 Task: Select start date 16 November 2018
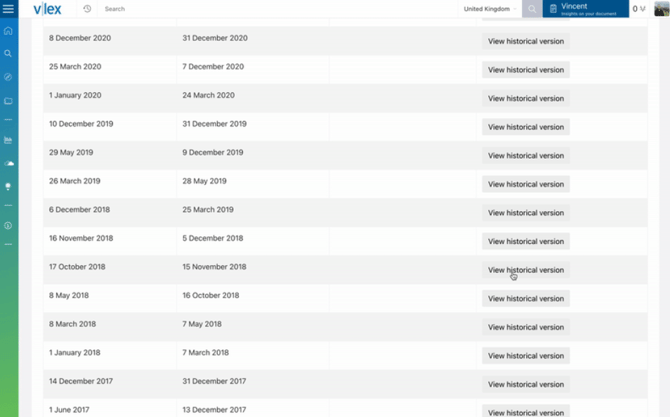pyautogui.click(x=81, y=238)
